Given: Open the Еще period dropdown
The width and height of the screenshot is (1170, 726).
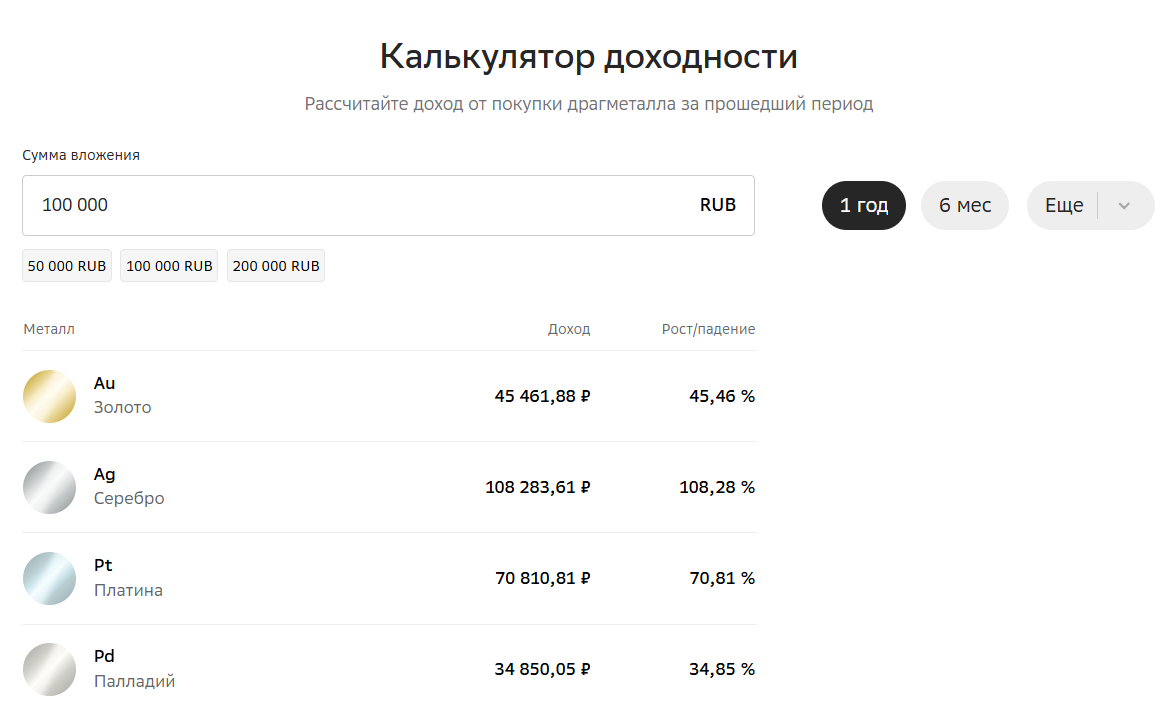Looking at the screenshot, I should coord(1064,206).
